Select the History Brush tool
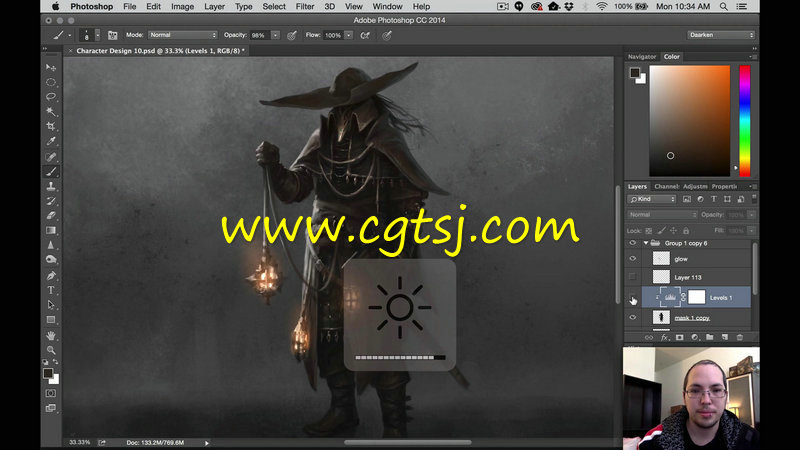 [51, 201]
